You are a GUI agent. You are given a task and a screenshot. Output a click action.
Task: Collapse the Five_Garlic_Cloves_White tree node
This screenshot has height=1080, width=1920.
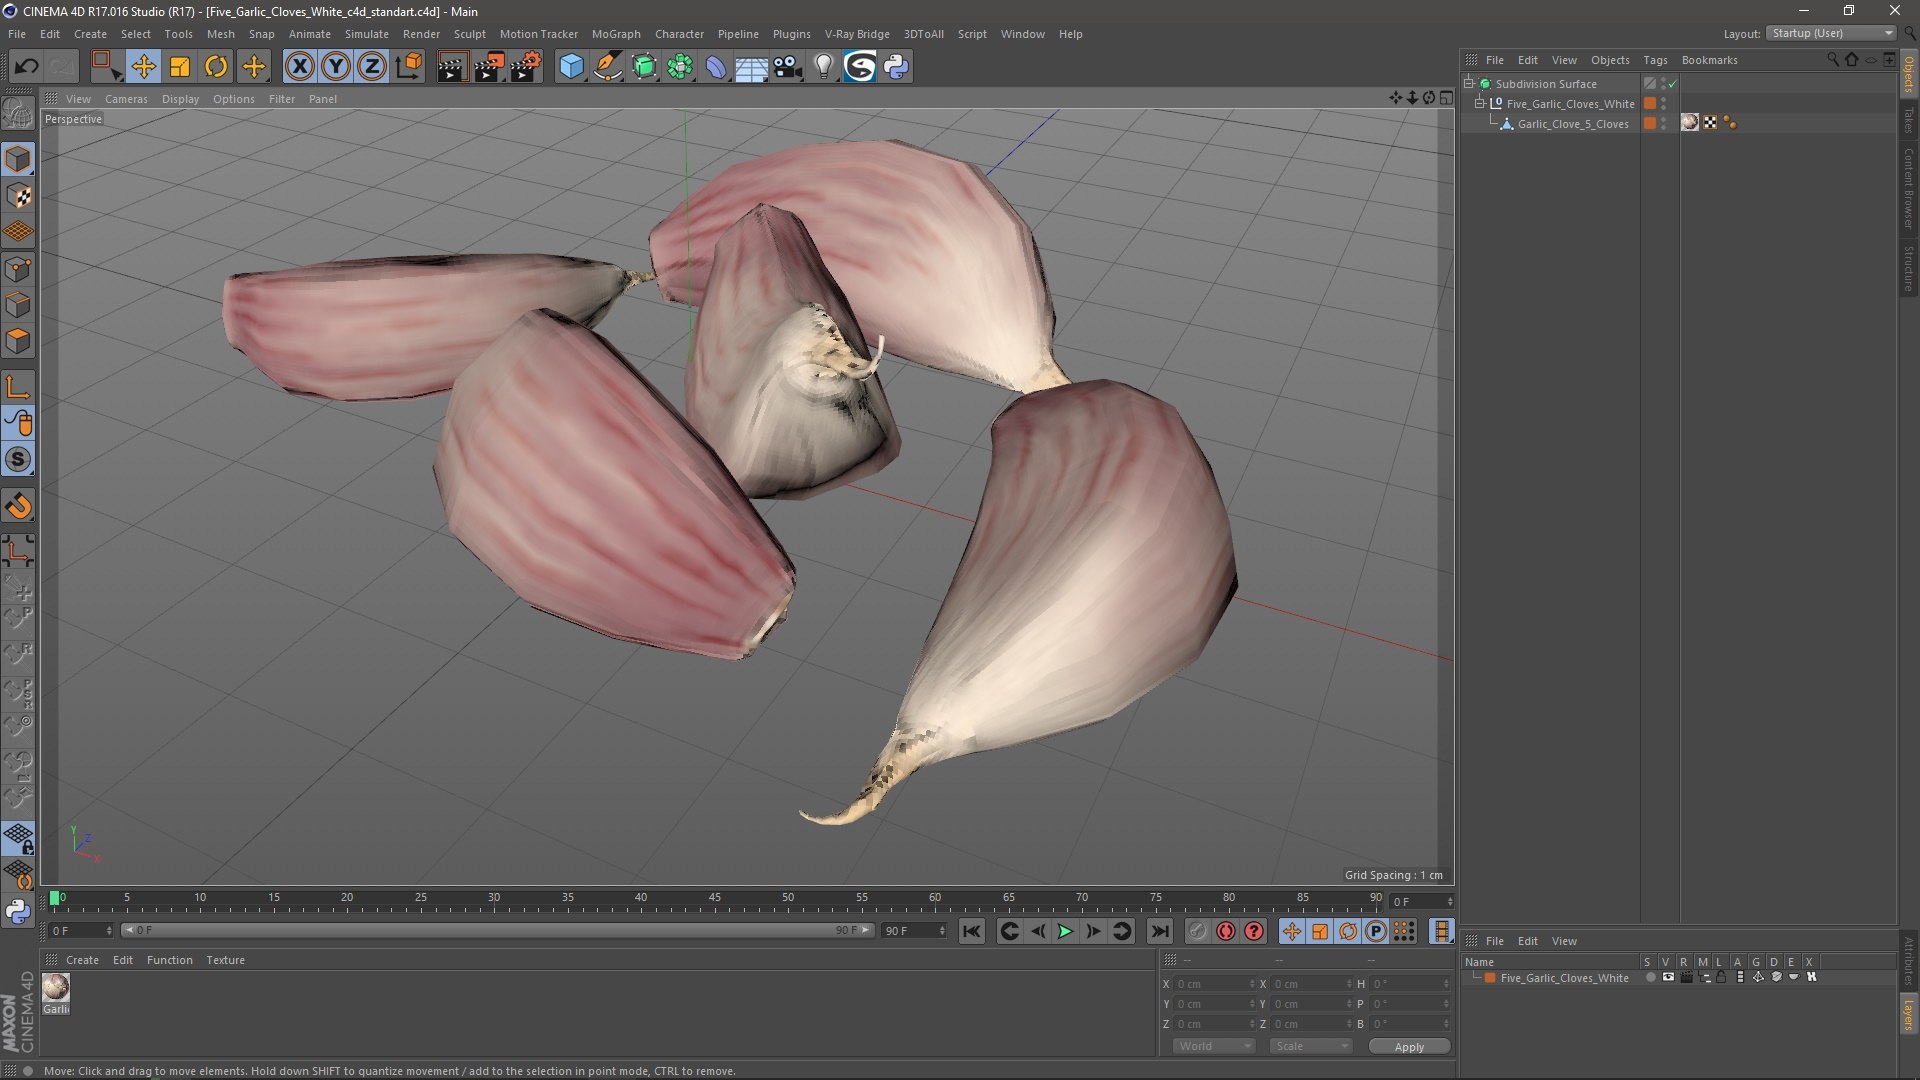pos(1480,103)
